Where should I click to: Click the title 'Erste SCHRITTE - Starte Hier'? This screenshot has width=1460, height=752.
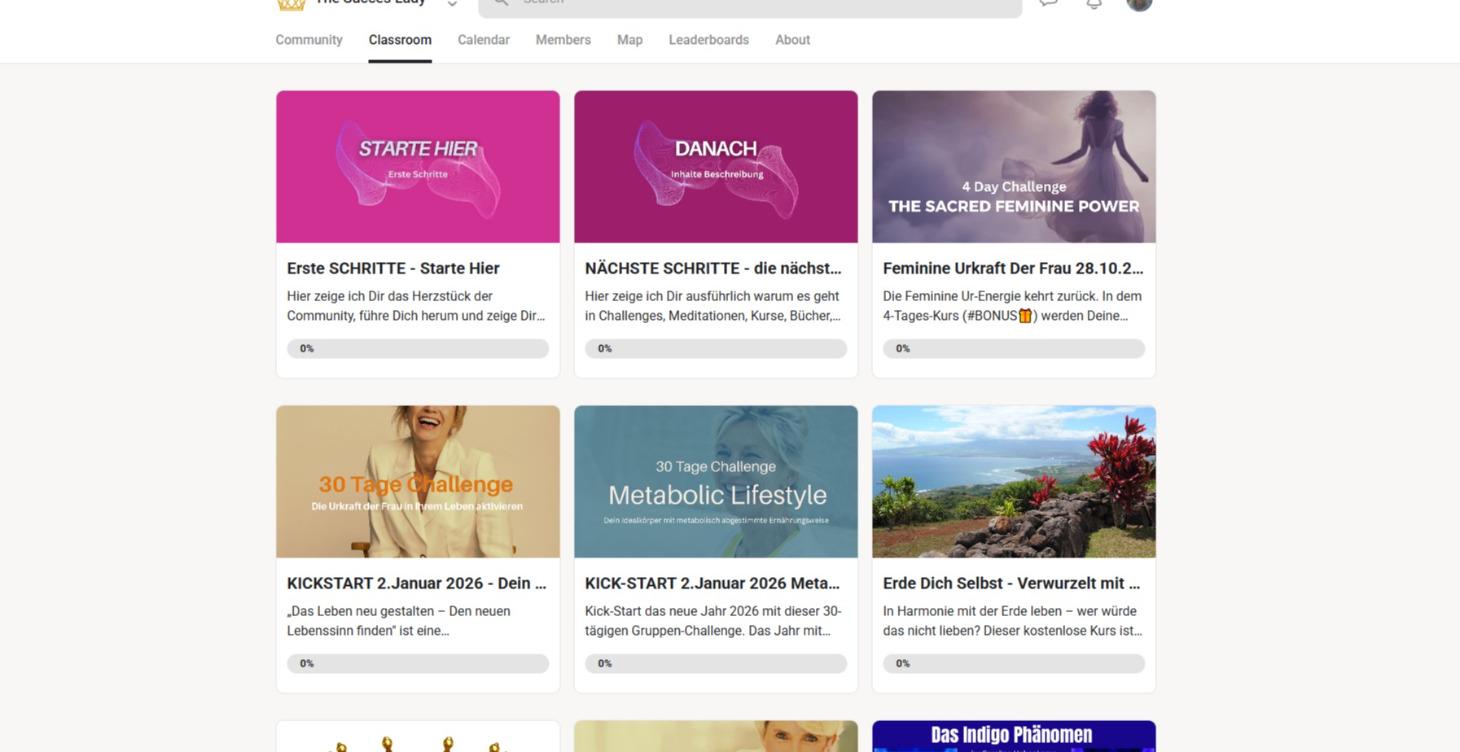[393, 268]
